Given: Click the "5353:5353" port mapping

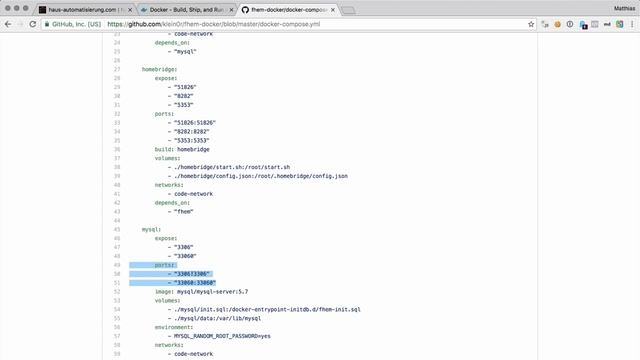Looking at the screenshot, I should (x=191, y=140).
